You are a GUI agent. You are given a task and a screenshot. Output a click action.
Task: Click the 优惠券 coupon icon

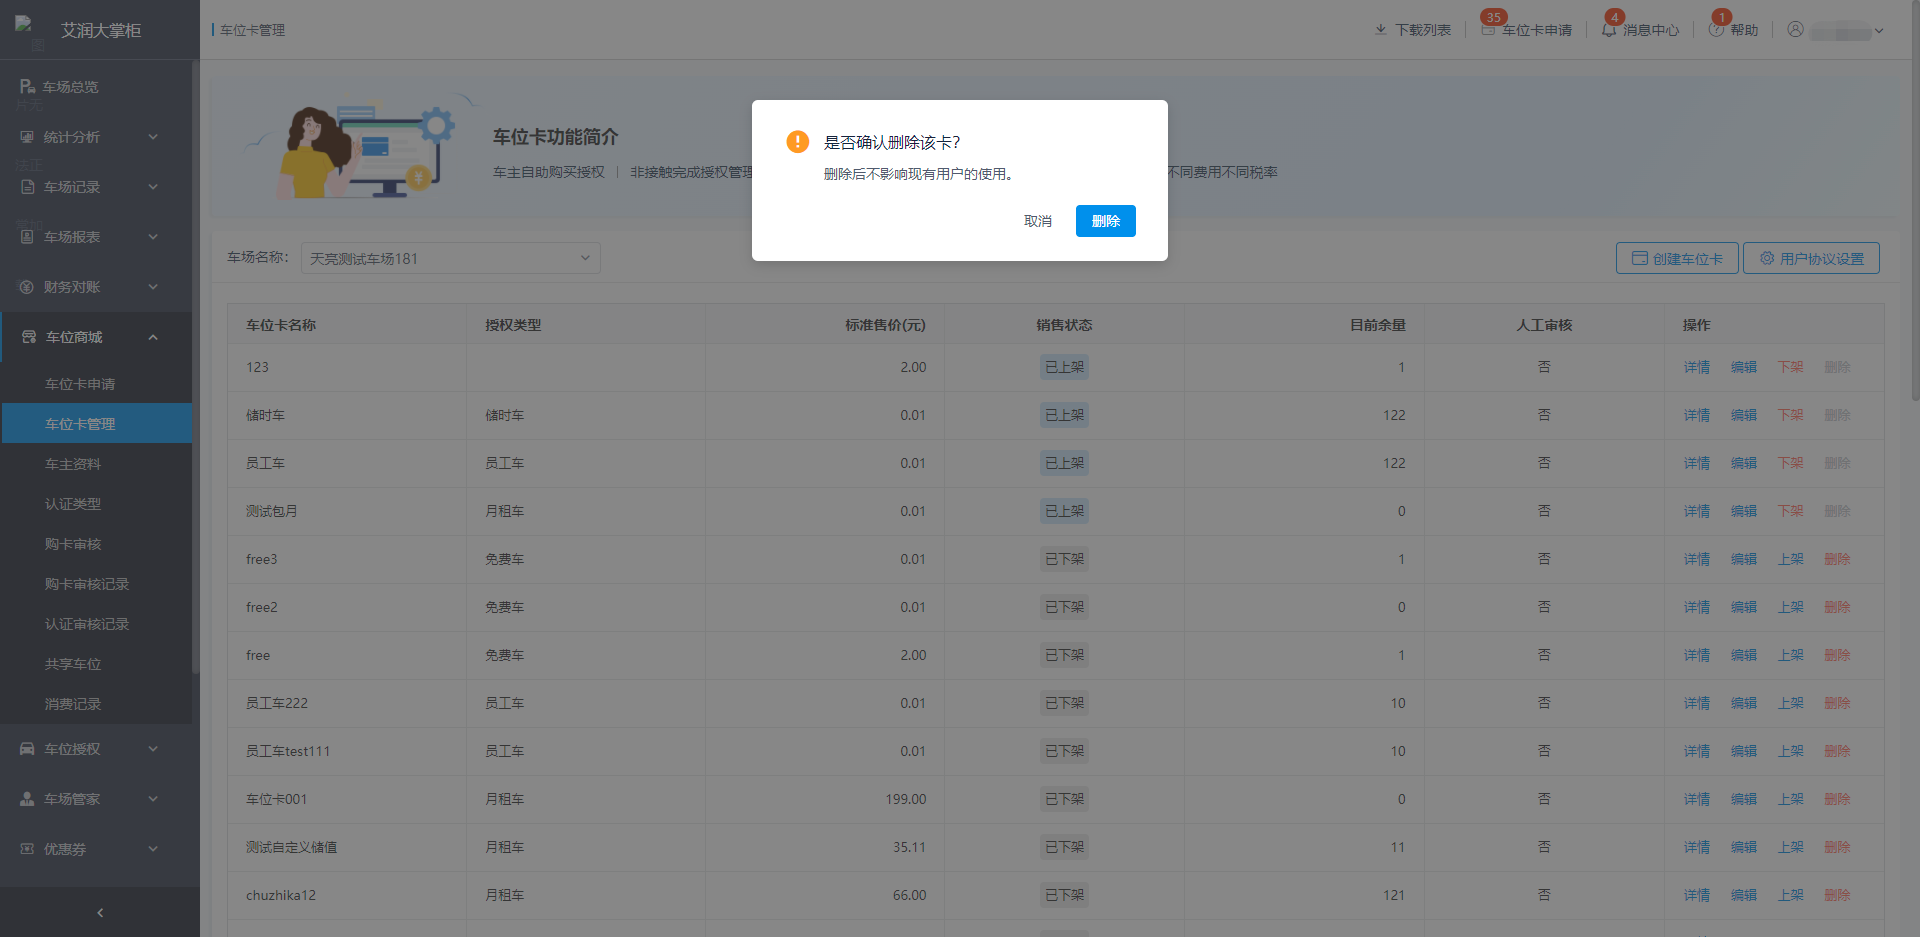[x=27, y=849]
